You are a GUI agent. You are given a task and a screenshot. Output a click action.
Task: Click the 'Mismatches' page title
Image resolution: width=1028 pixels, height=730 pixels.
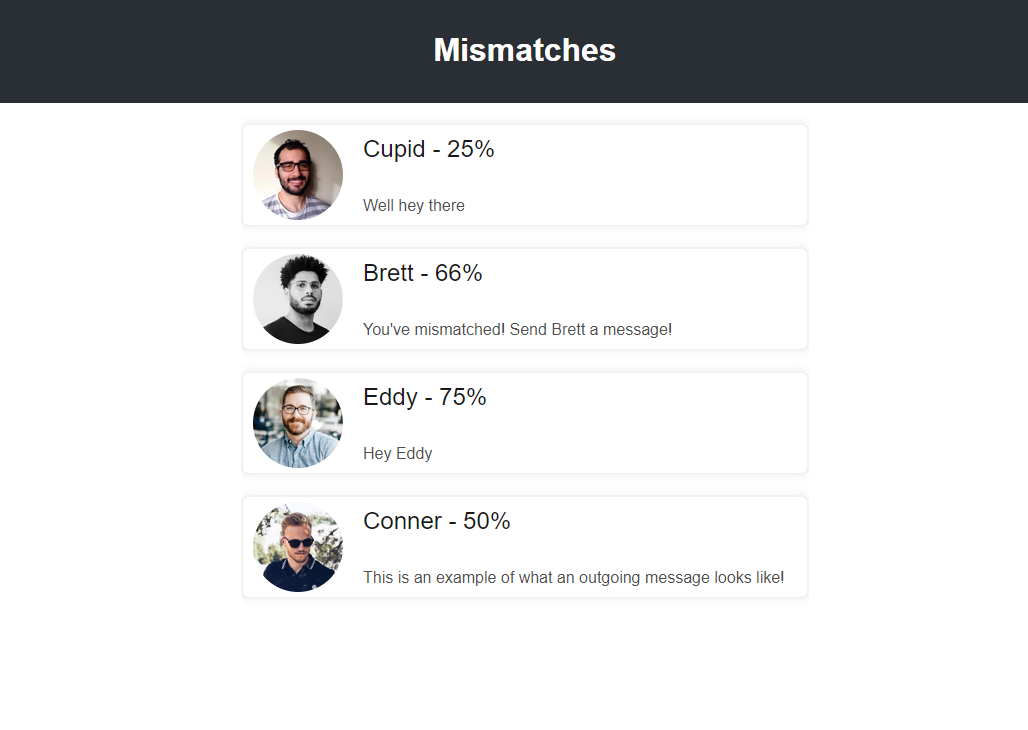coord(524,50)
